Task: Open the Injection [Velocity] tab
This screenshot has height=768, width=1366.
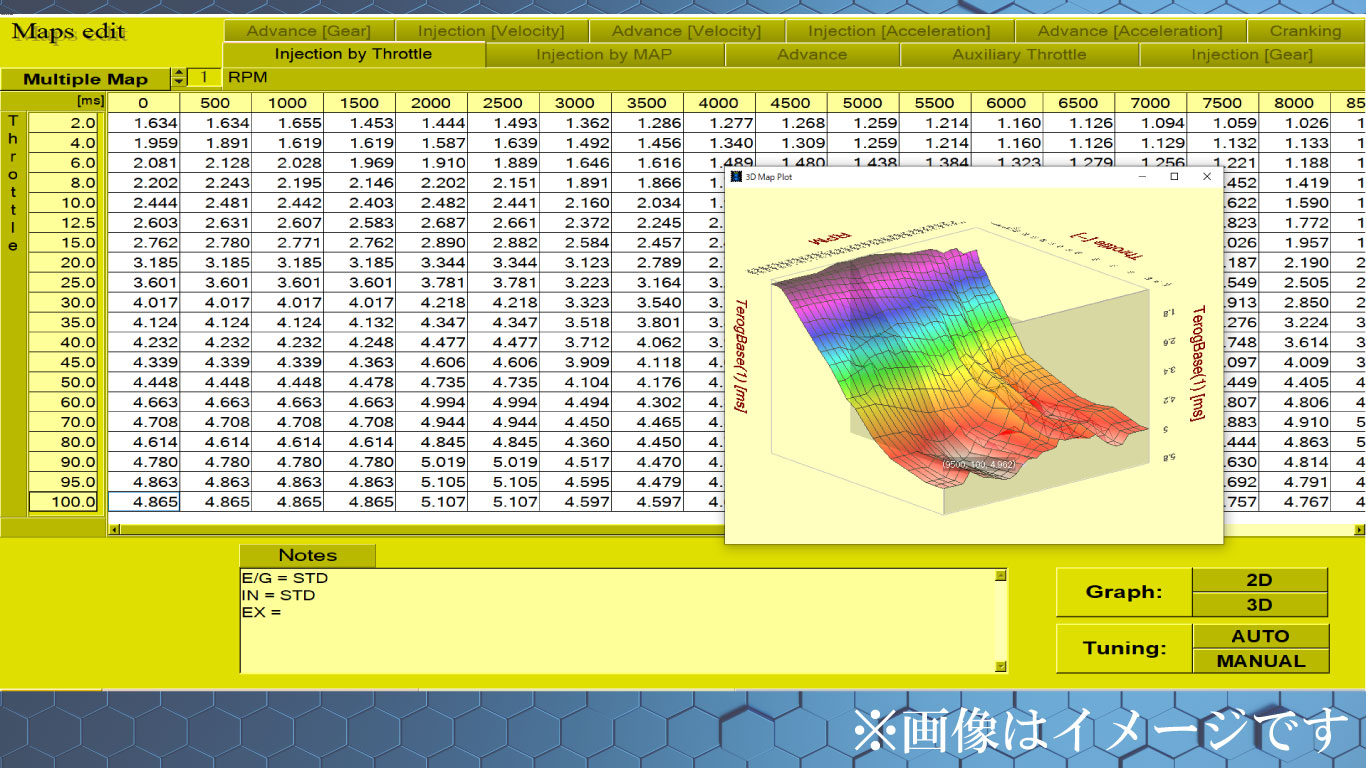Action: tap(491, 31)
